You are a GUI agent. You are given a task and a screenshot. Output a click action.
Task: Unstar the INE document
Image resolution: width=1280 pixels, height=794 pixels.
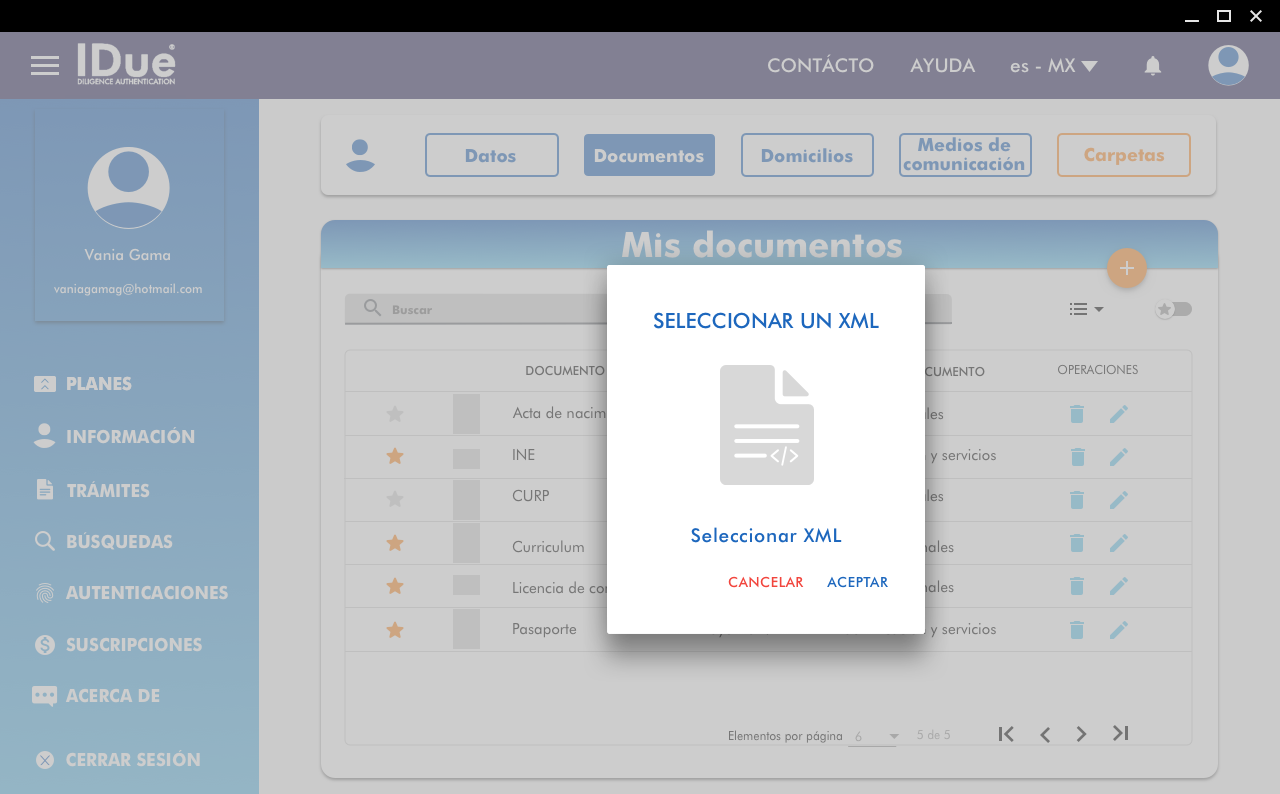(x=395, y=456)
